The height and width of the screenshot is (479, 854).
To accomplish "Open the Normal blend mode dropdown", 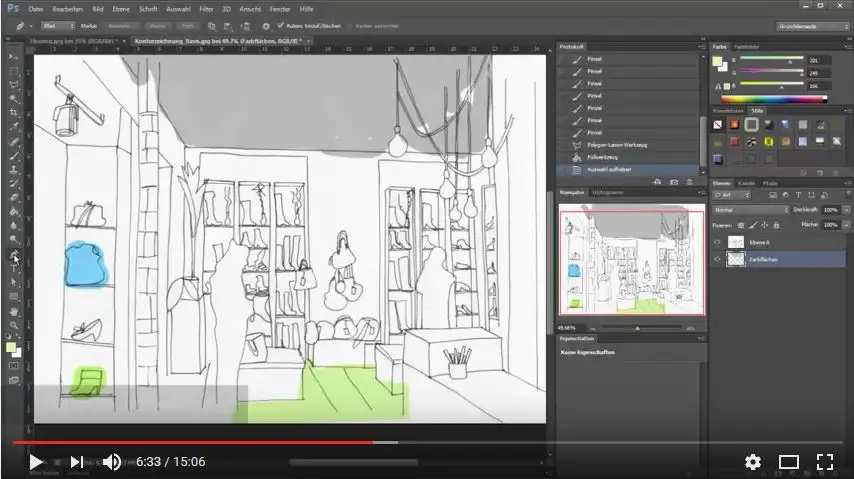I will point(751,210).
